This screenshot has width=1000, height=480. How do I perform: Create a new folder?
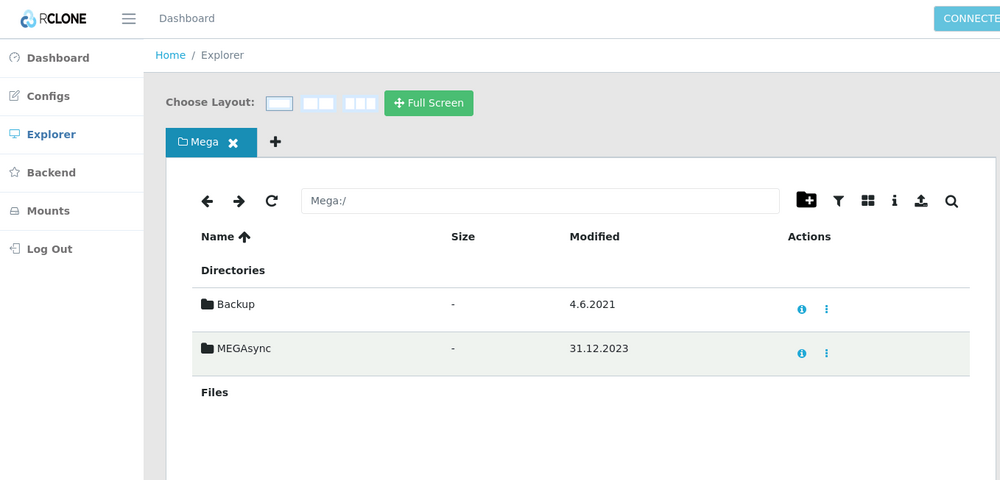click(806, 200)
